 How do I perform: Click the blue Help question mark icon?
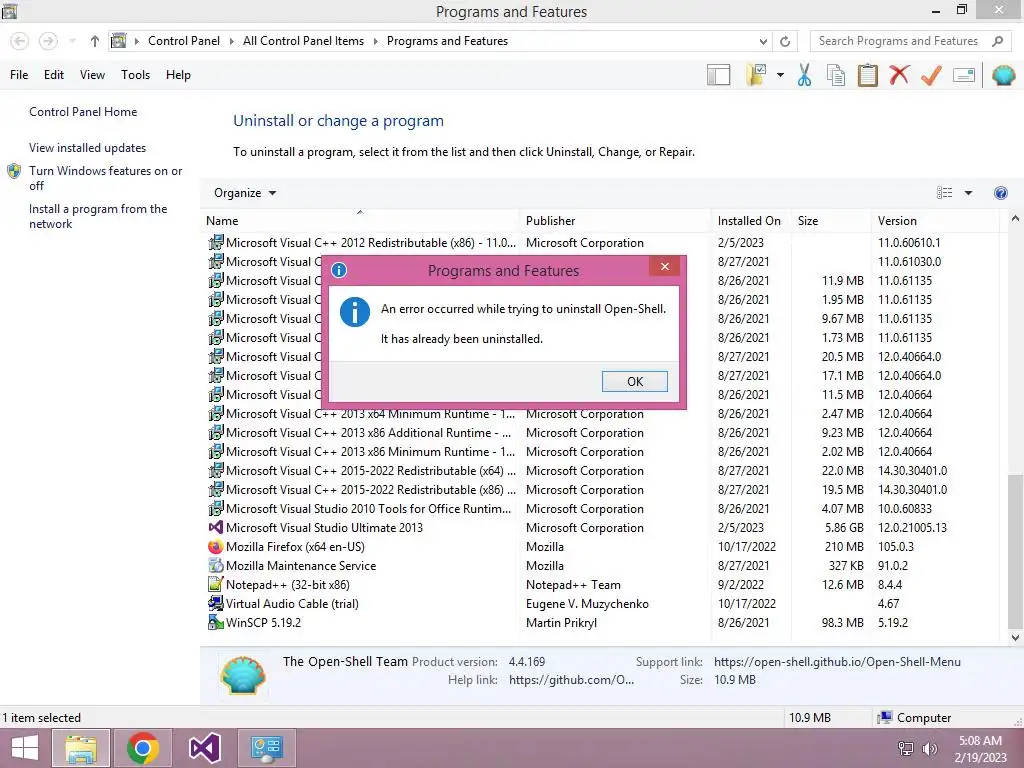1000,193
